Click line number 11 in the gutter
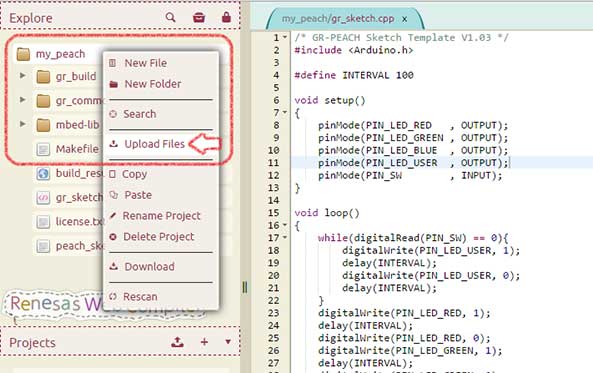Image resolution: width=593 pixels, height=373 pixels. [274, 163]
